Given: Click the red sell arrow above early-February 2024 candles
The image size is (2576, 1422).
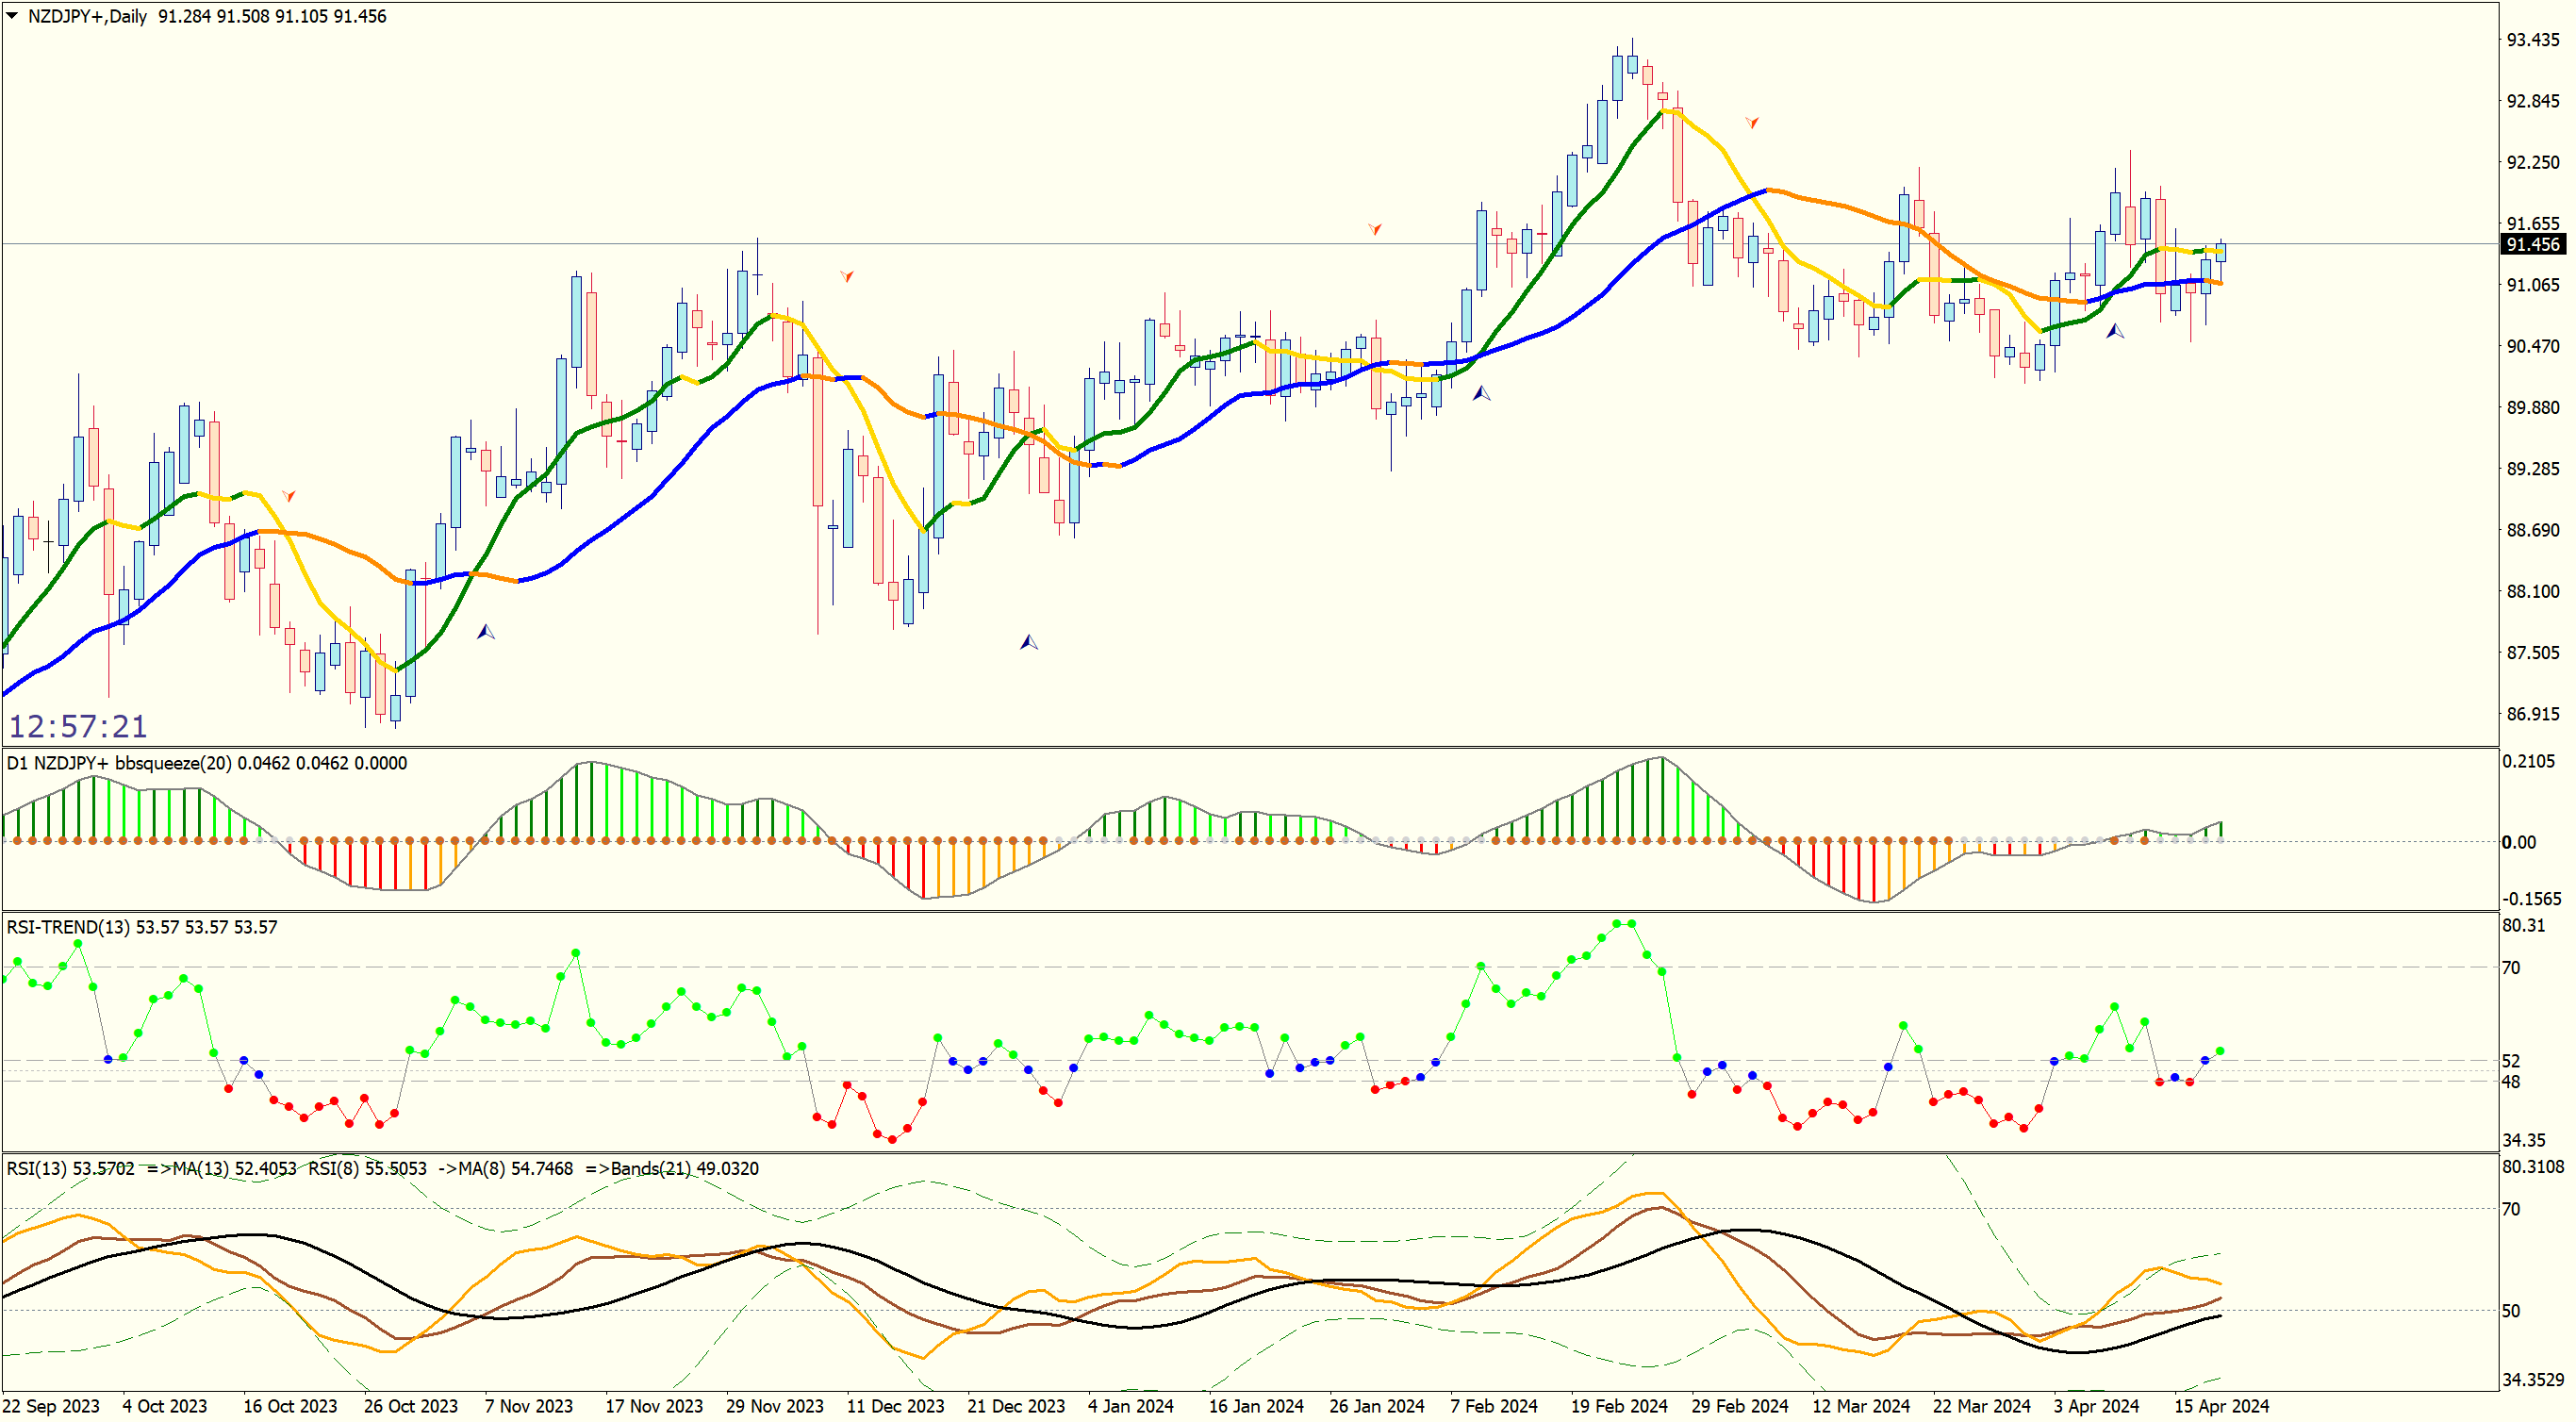Looking at the screenshot, I should 1375,229.
